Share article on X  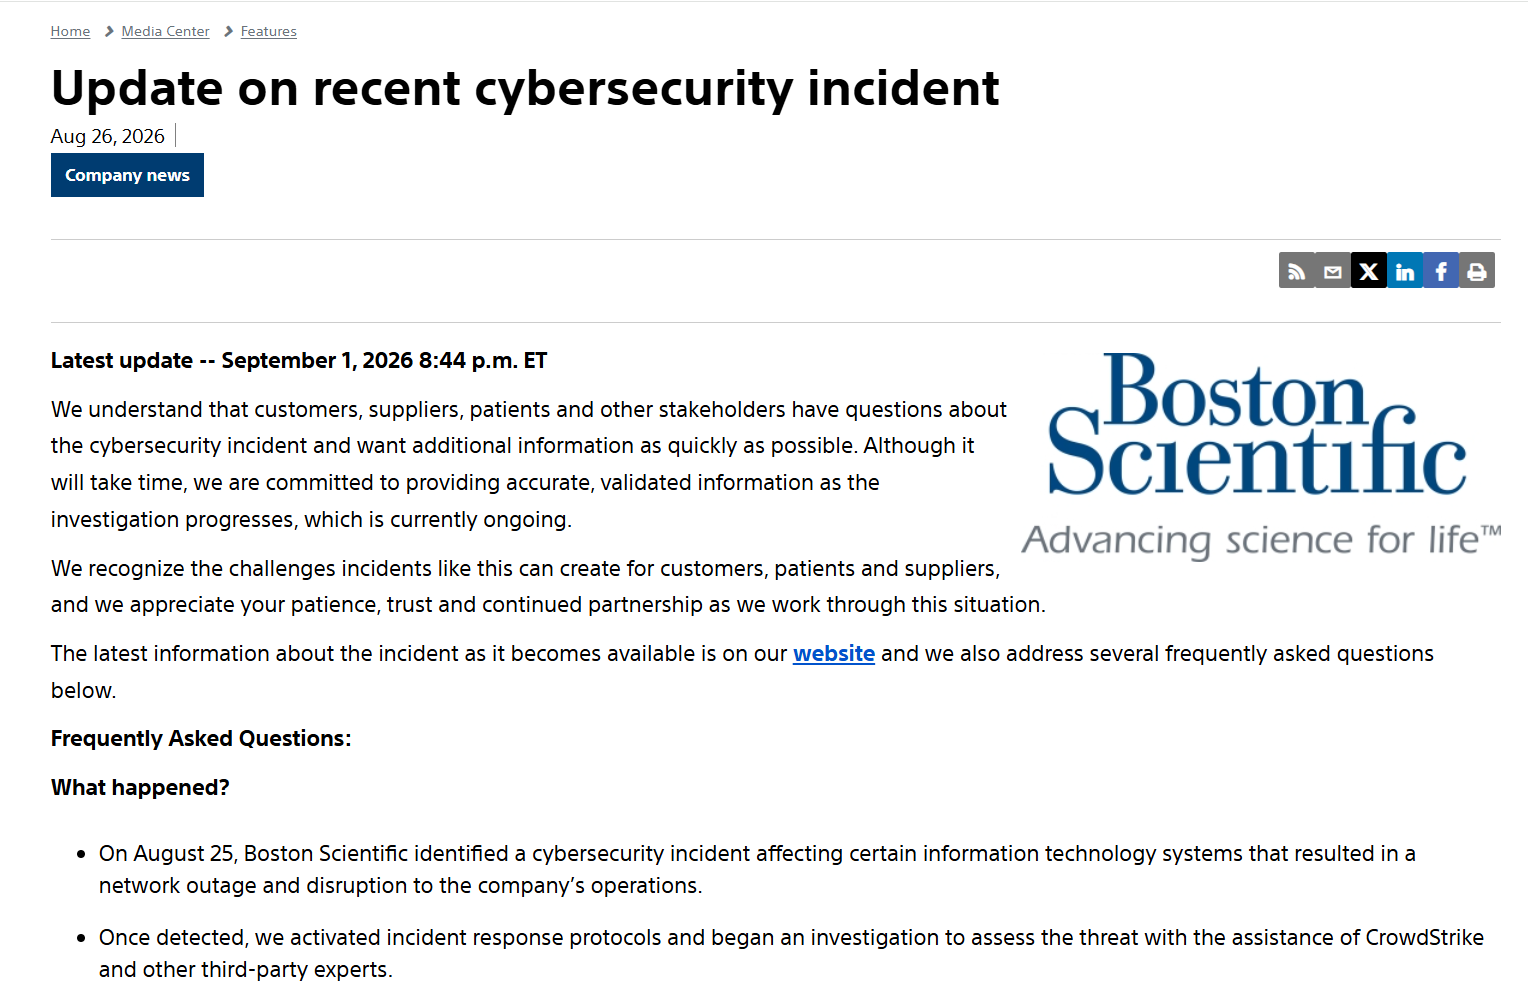tap(1369, 270)
